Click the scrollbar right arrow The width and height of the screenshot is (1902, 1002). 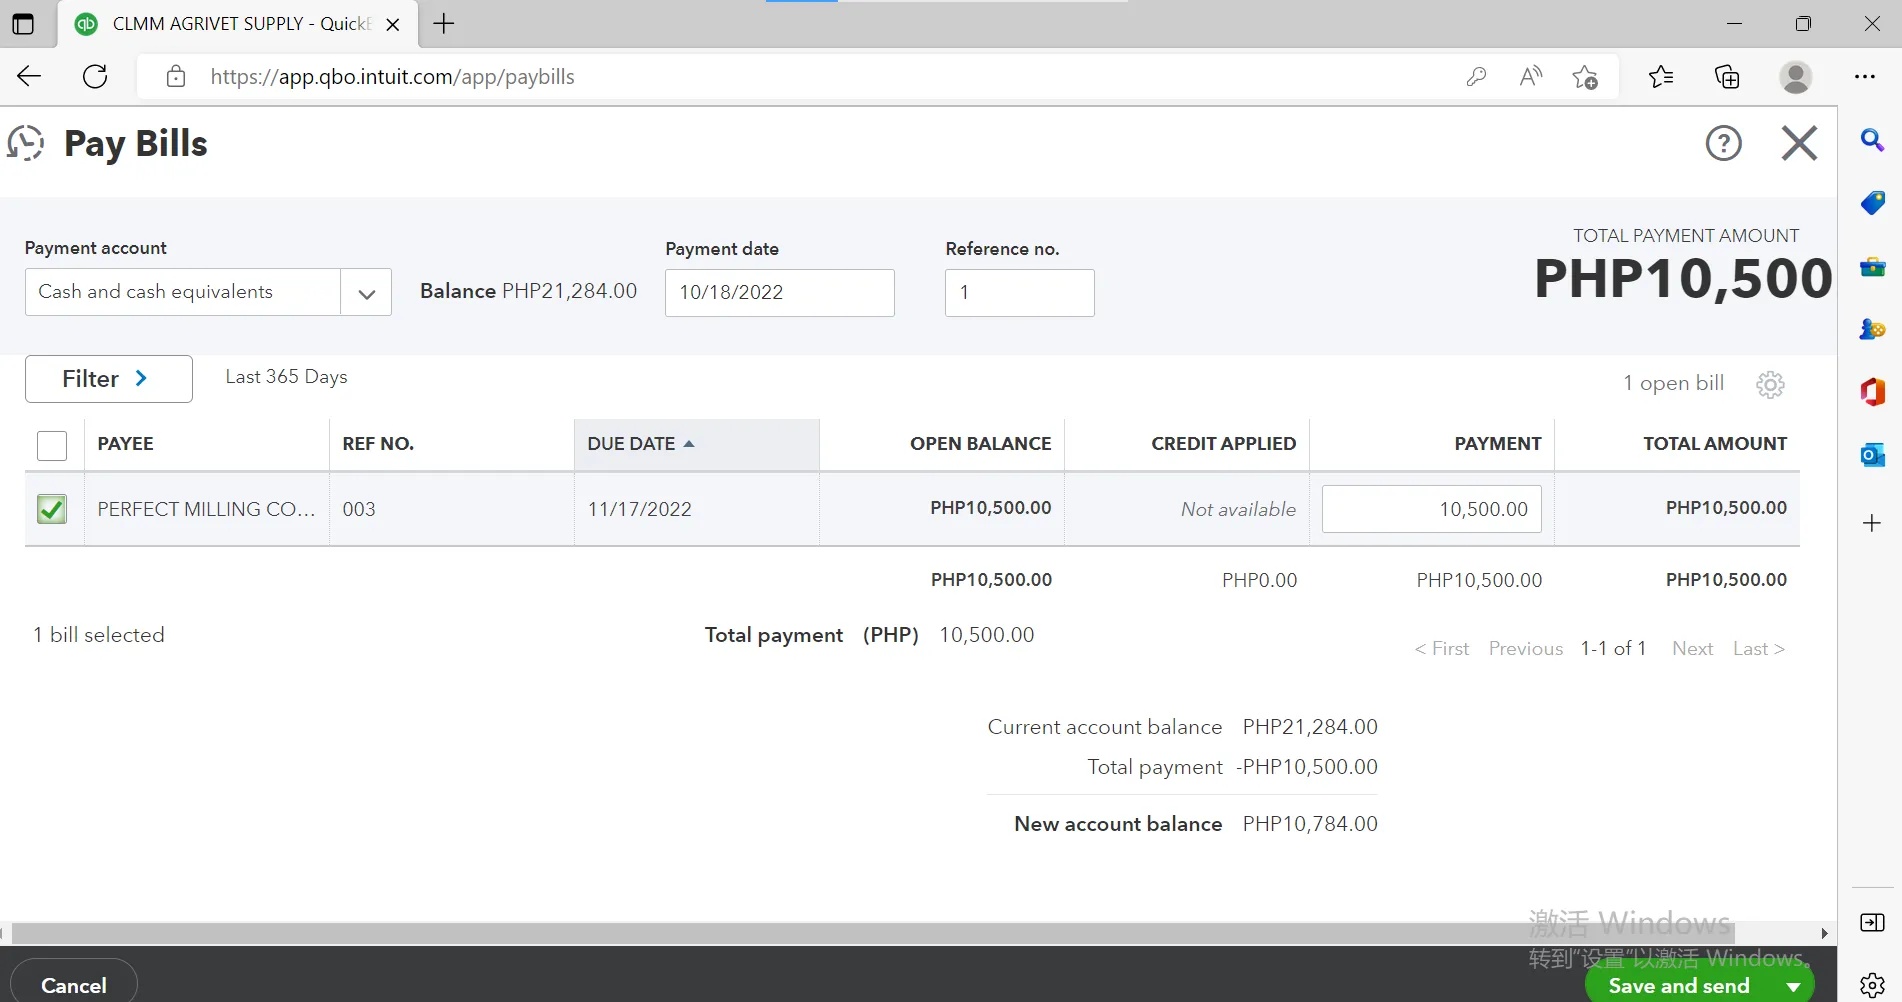click(x=1824, y=933)
